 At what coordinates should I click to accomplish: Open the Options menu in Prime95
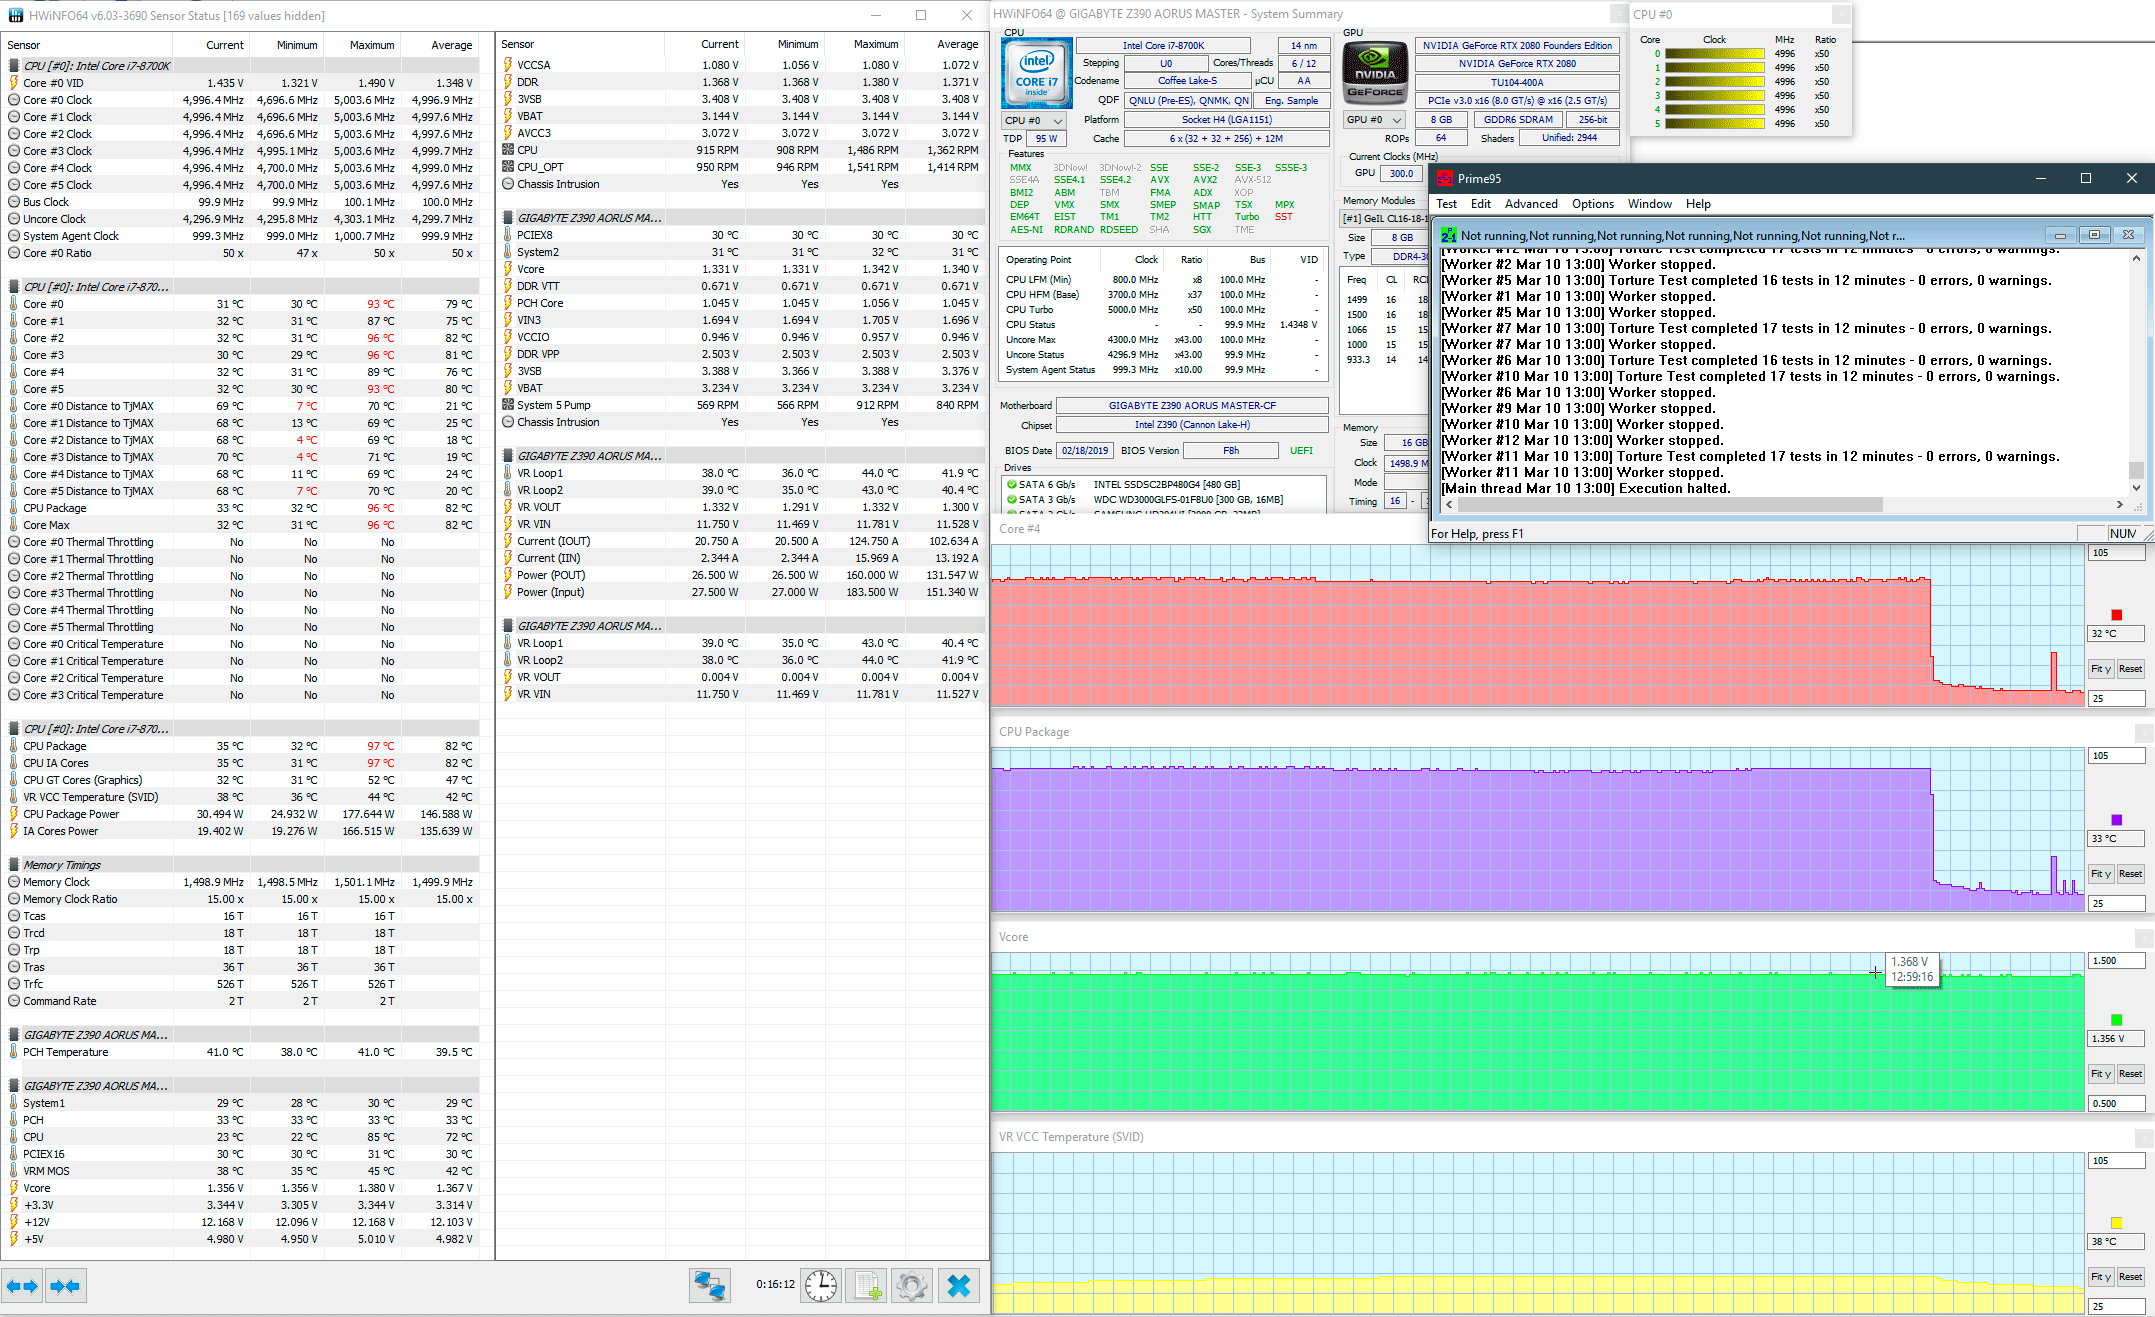pos(1592,204)
